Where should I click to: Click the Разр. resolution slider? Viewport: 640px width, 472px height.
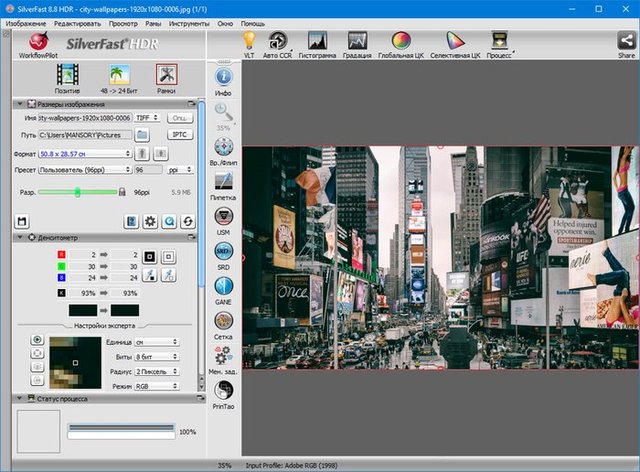point(76,192)
